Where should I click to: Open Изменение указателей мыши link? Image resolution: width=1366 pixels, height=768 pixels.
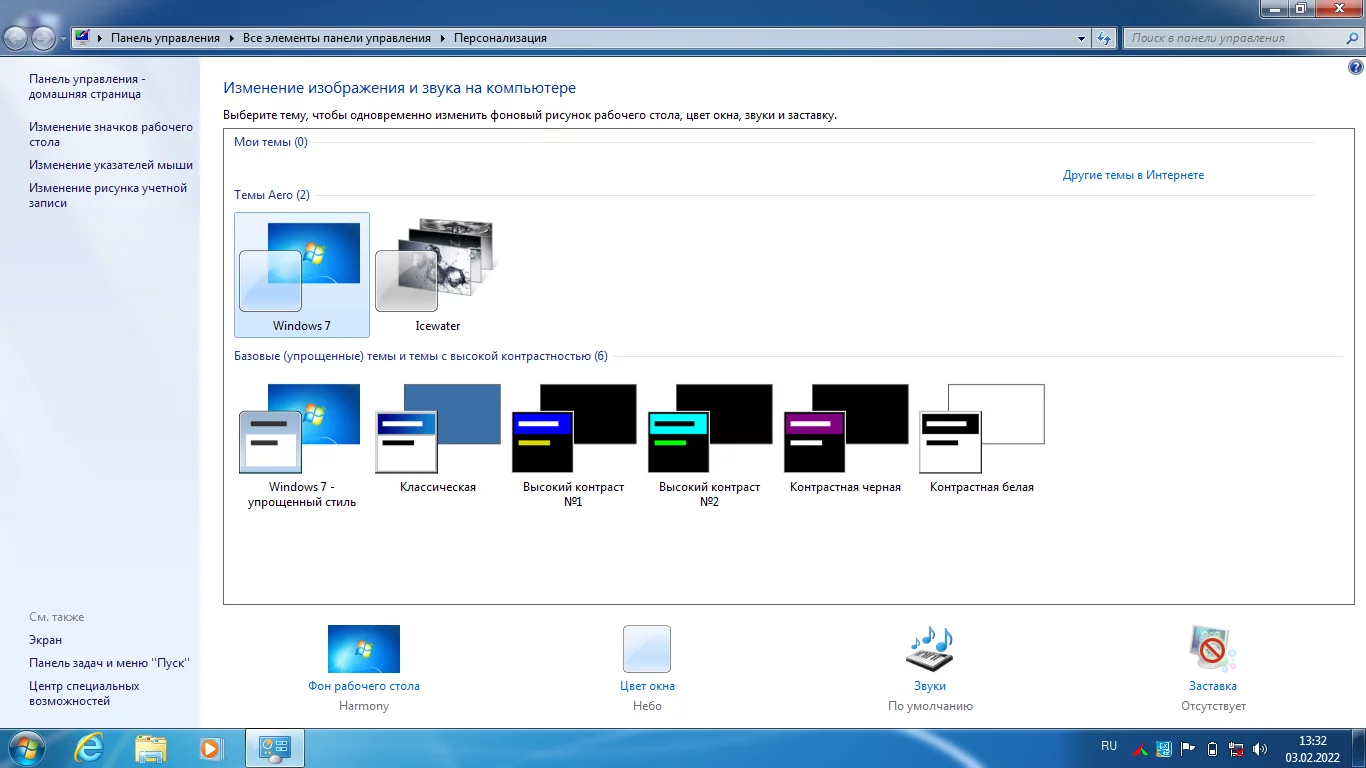(111, 165)
